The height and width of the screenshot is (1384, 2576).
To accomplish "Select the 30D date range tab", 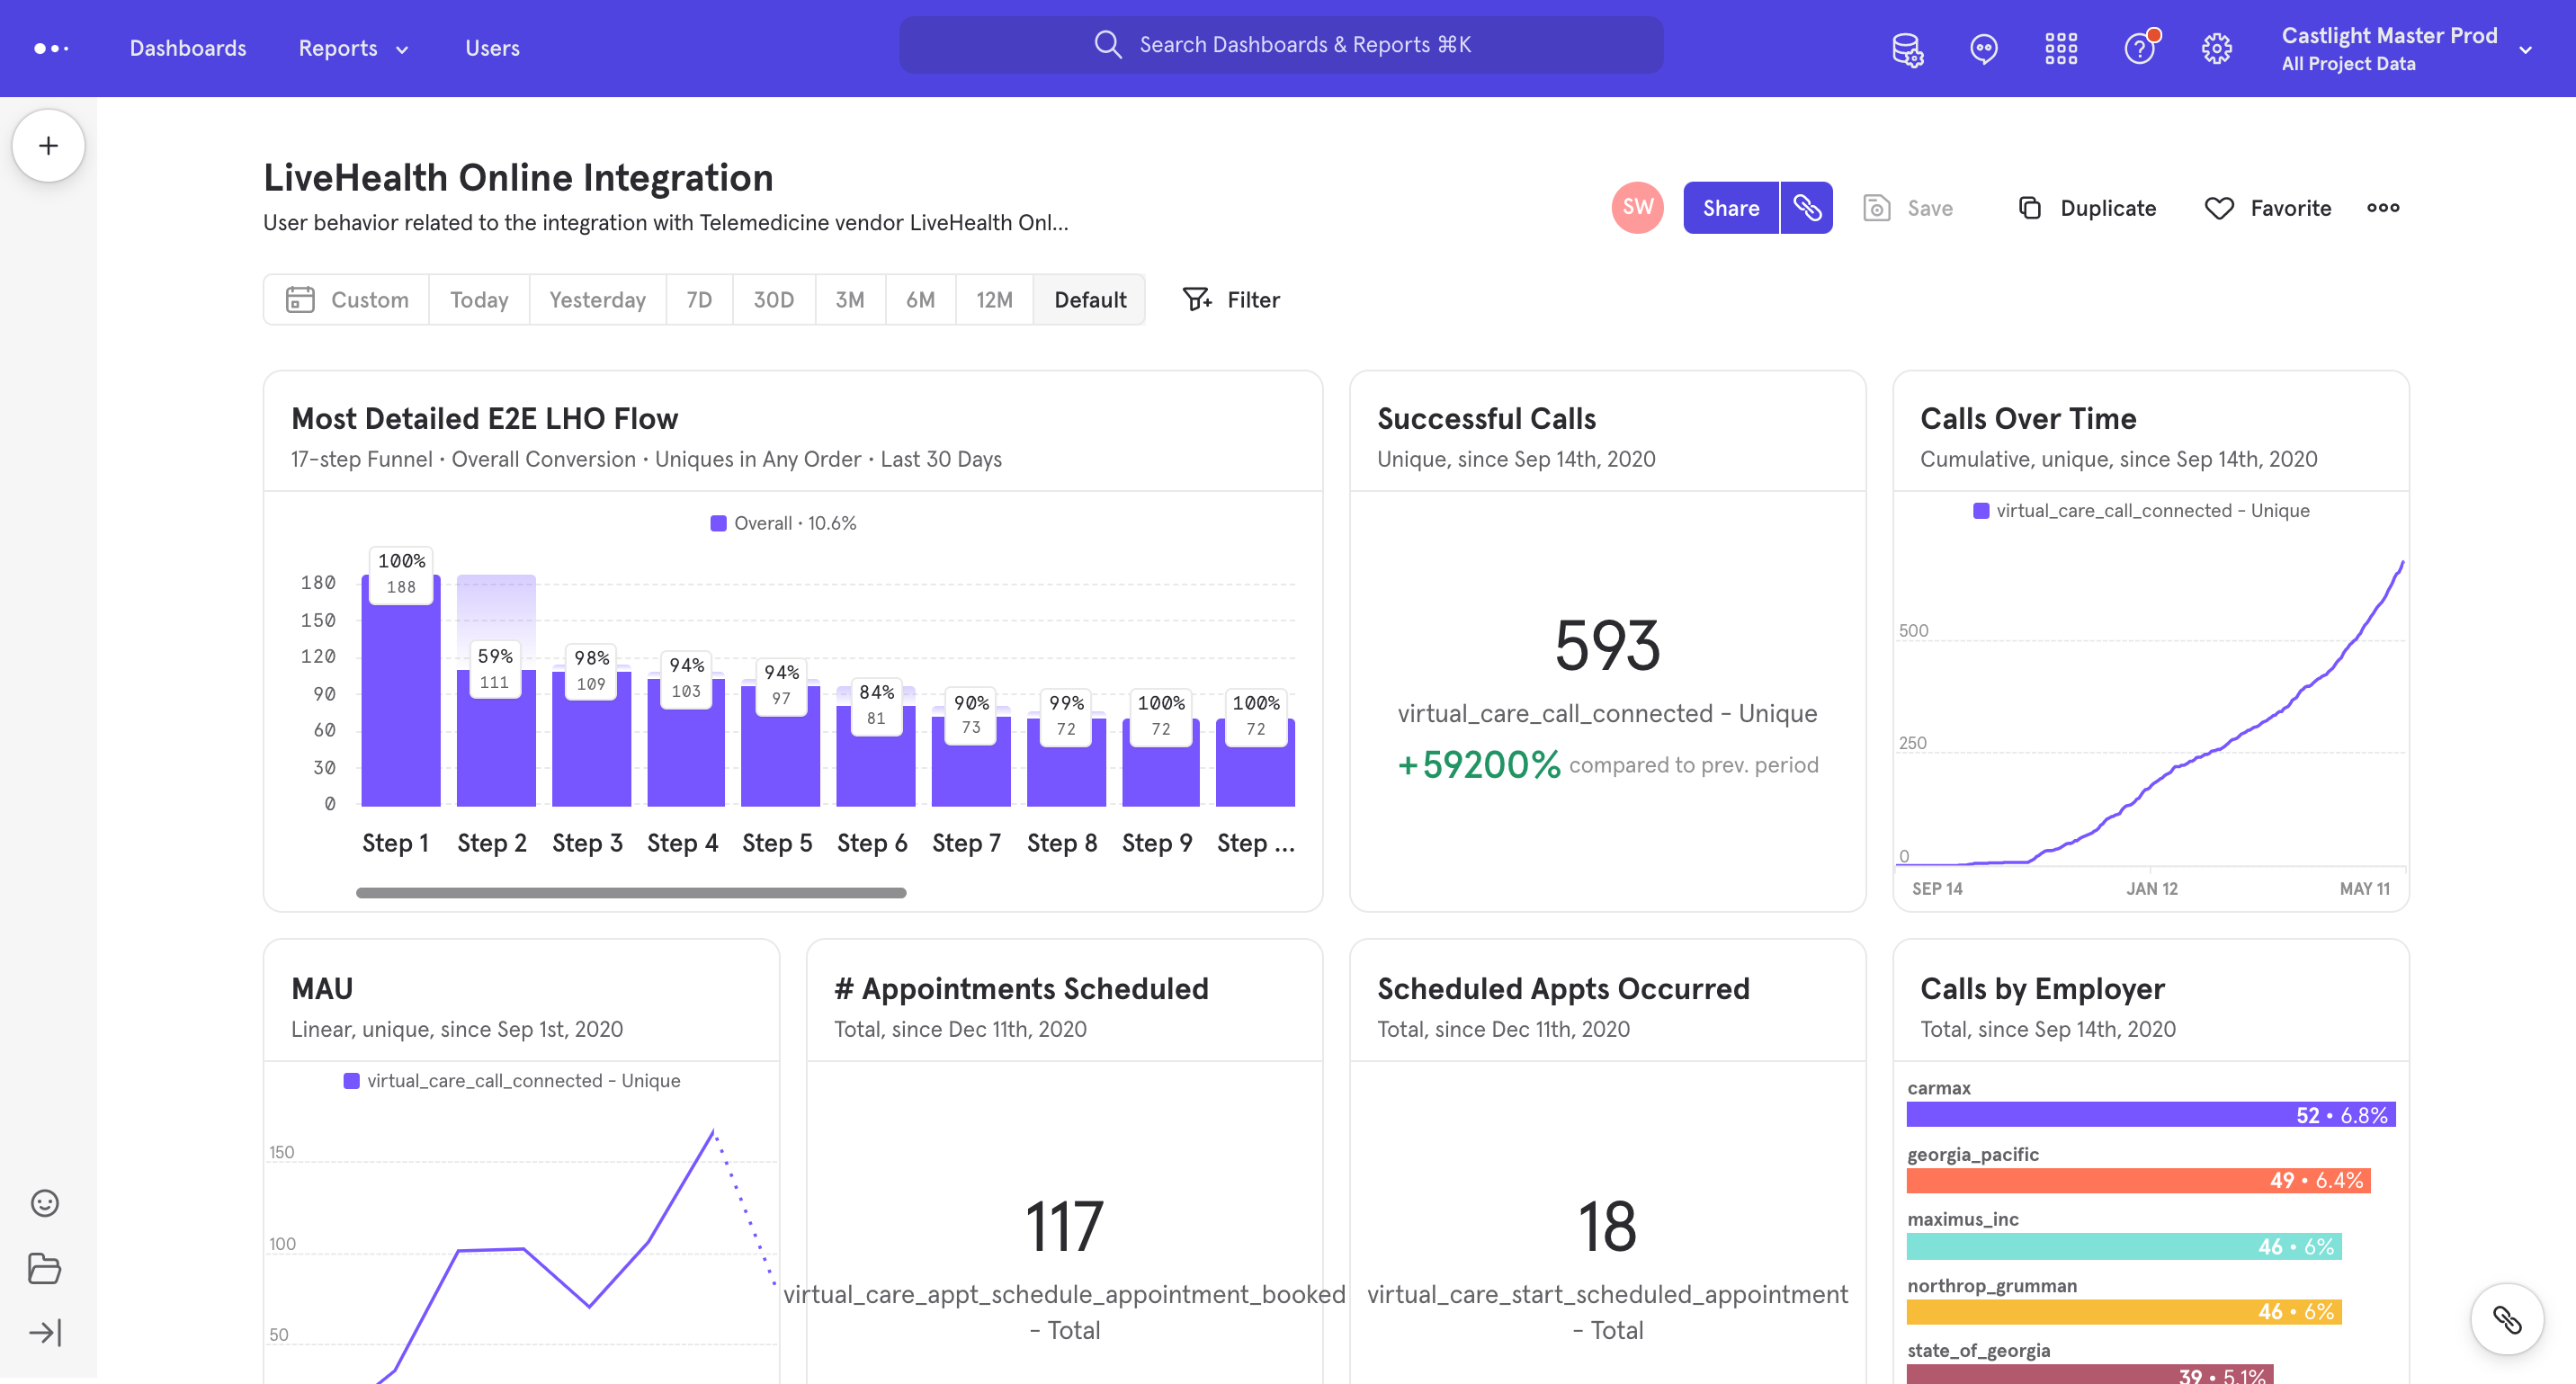I will (773, 300).
